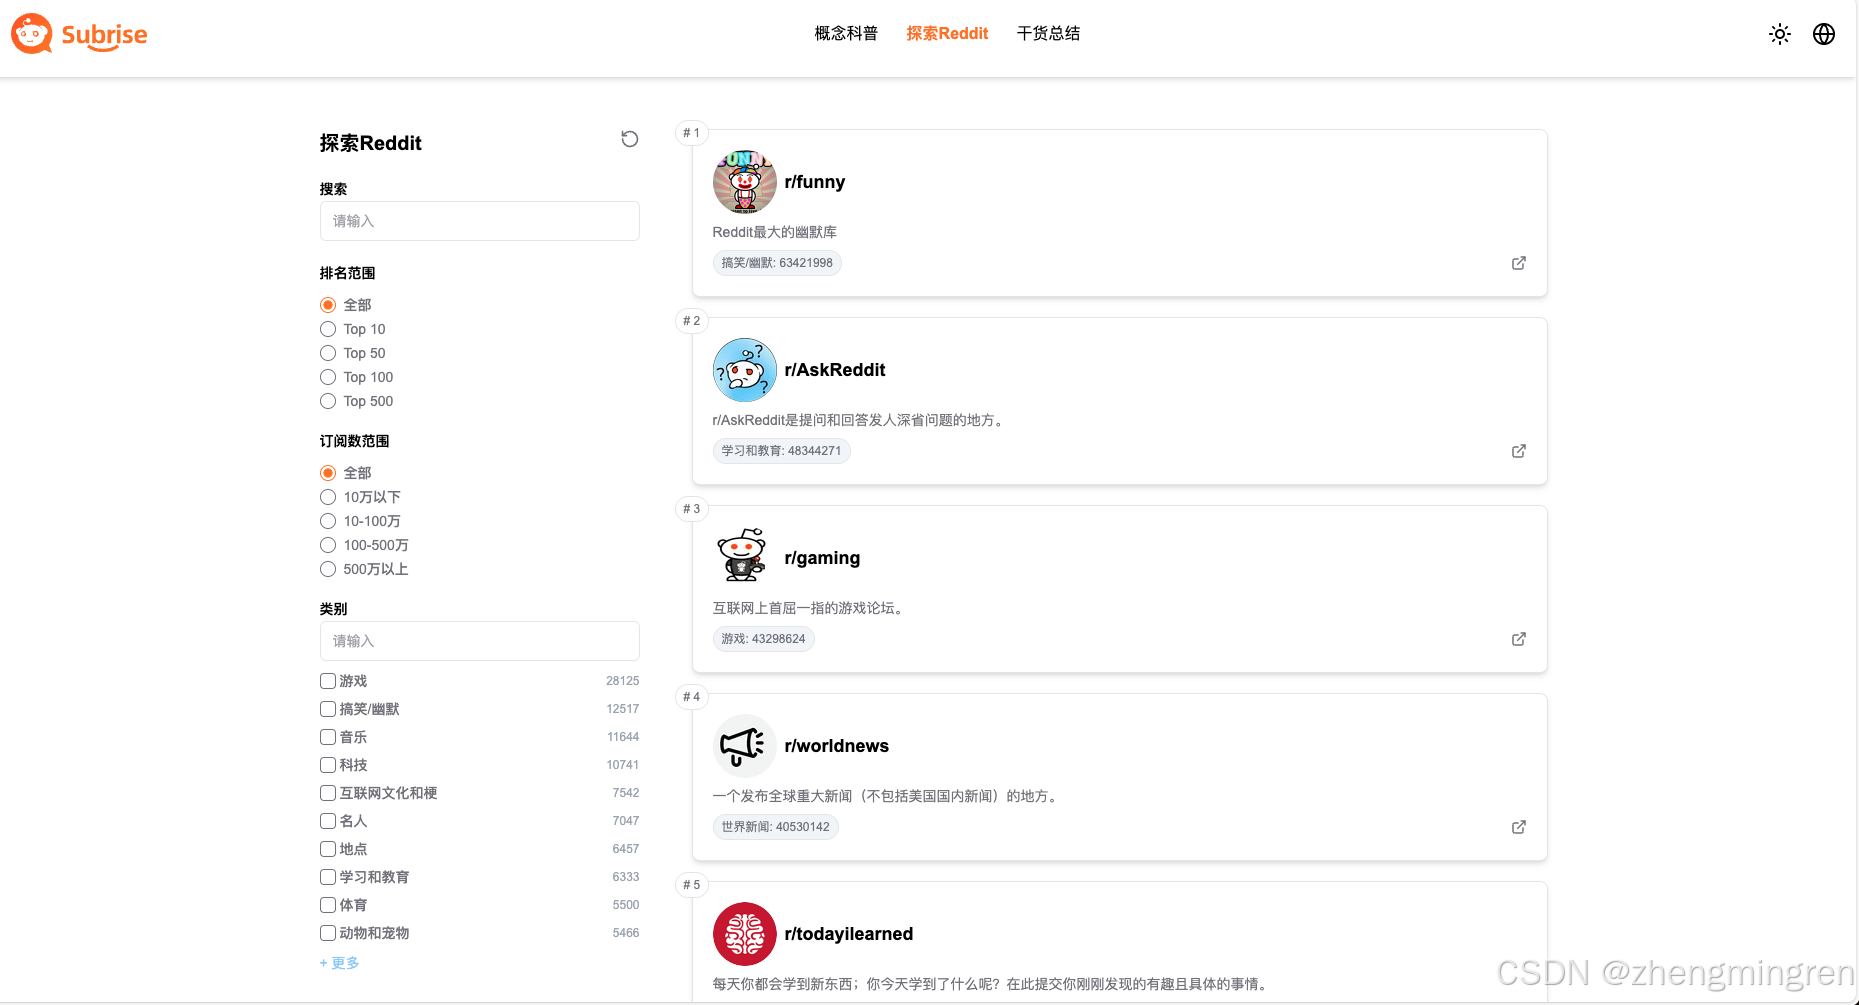Open r/funny external link icon

click(1519, 263)
